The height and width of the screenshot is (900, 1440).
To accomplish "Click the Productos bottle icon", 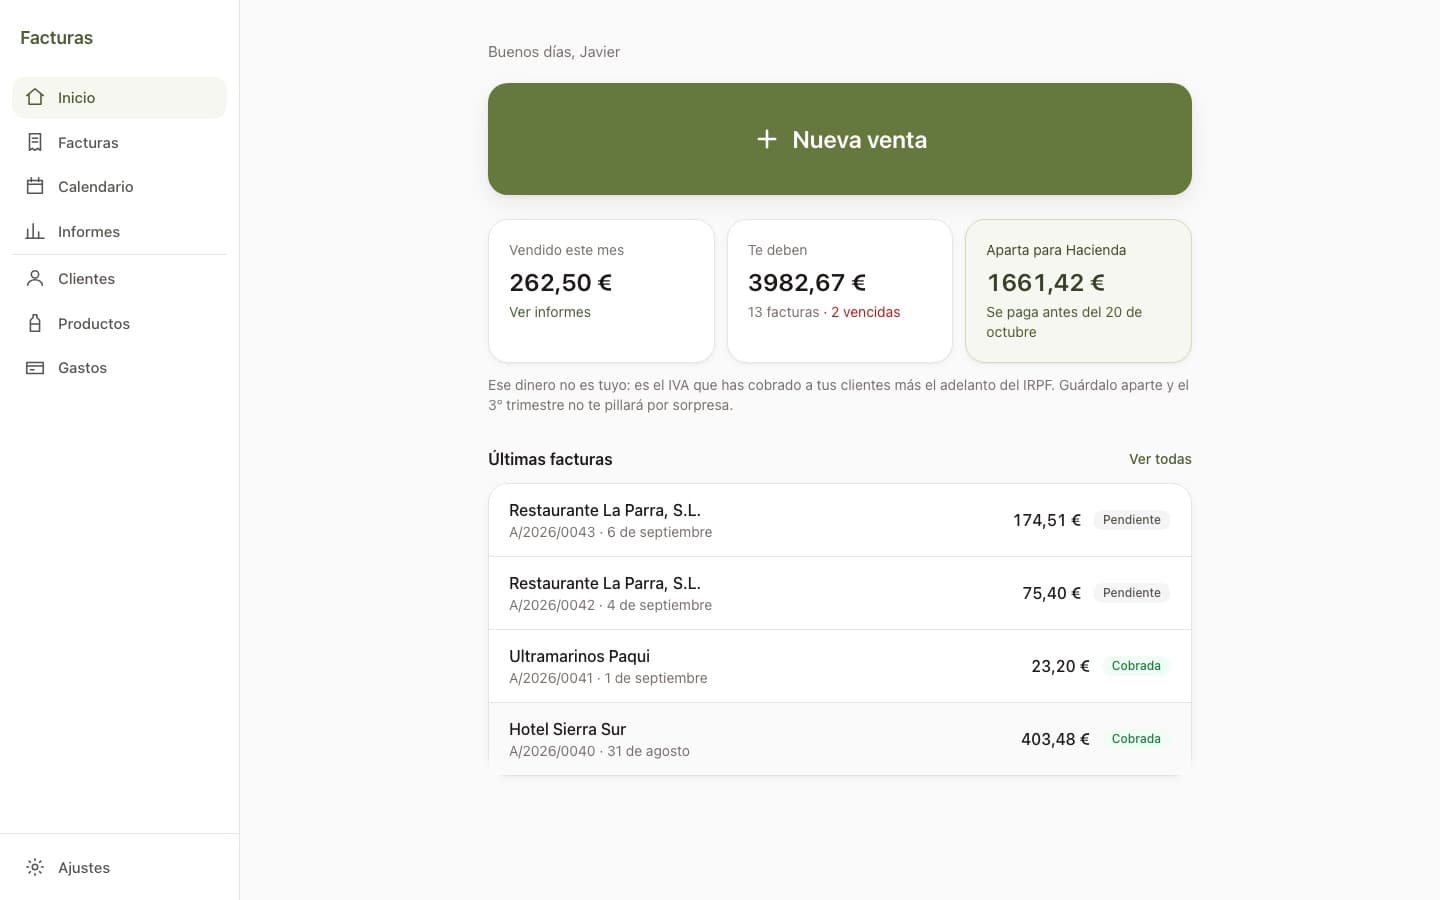I will tap(35, 323).
